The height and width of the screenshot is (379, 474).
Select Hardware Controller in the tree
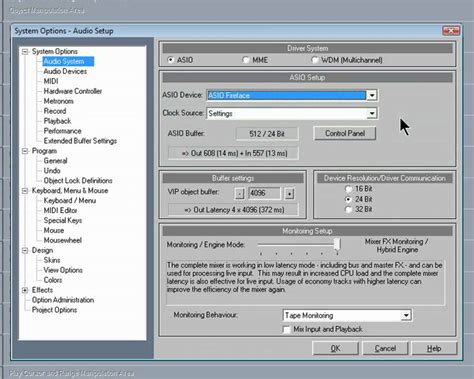coord(73,91)
